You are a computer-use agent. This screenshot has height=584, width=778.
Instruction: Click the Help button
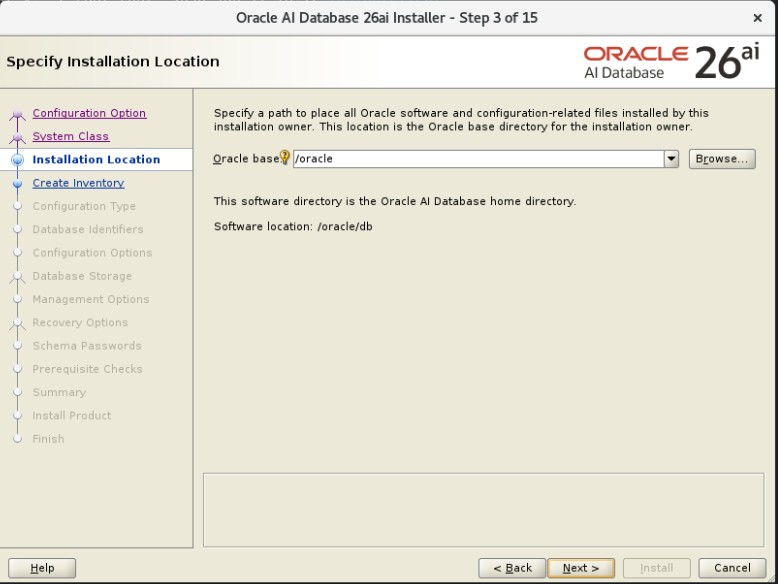[42, 568]
